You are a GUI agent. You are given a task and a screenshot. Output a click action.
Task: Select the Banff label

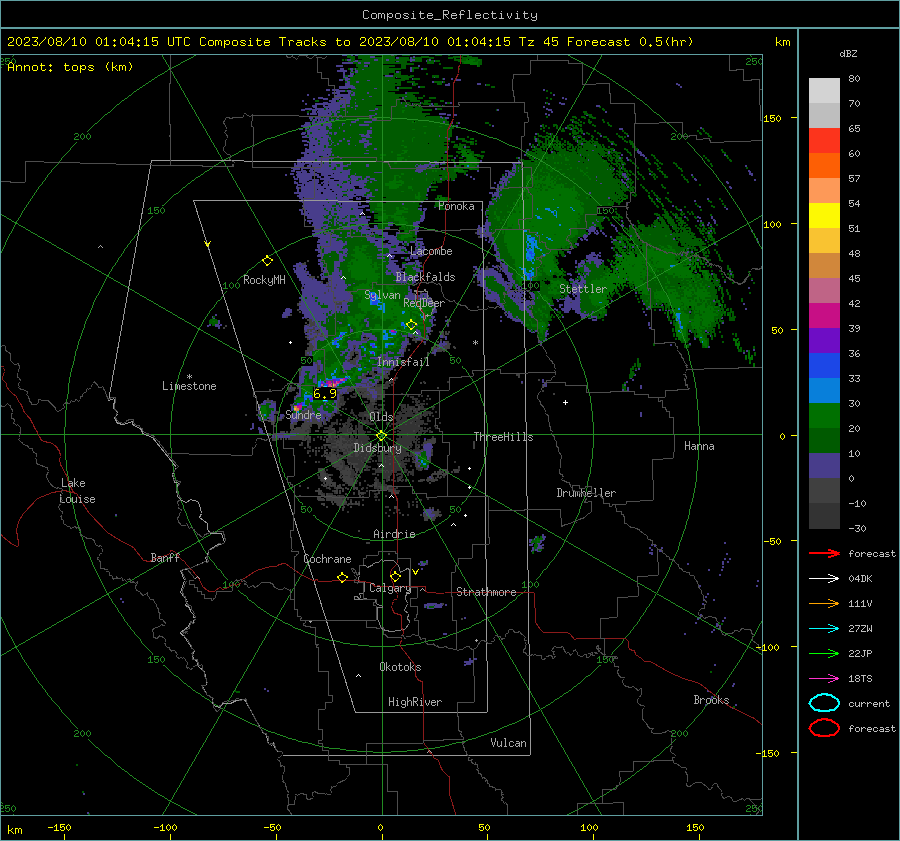click(x=165, y=558)
